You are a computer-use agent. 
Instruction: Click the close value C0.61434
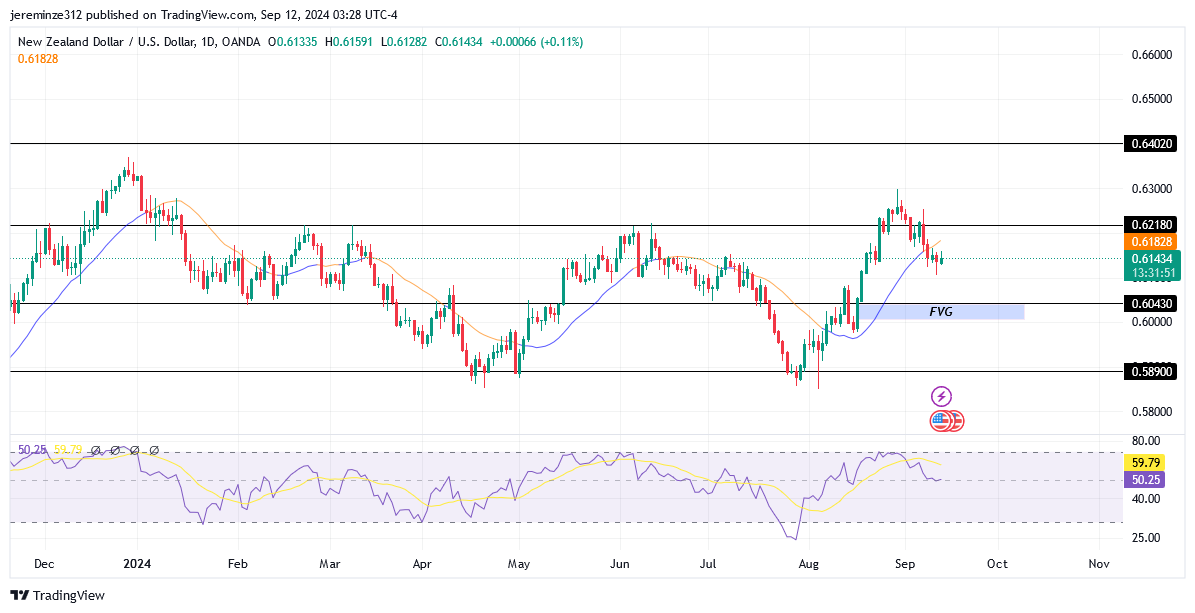tap(459, 42)
